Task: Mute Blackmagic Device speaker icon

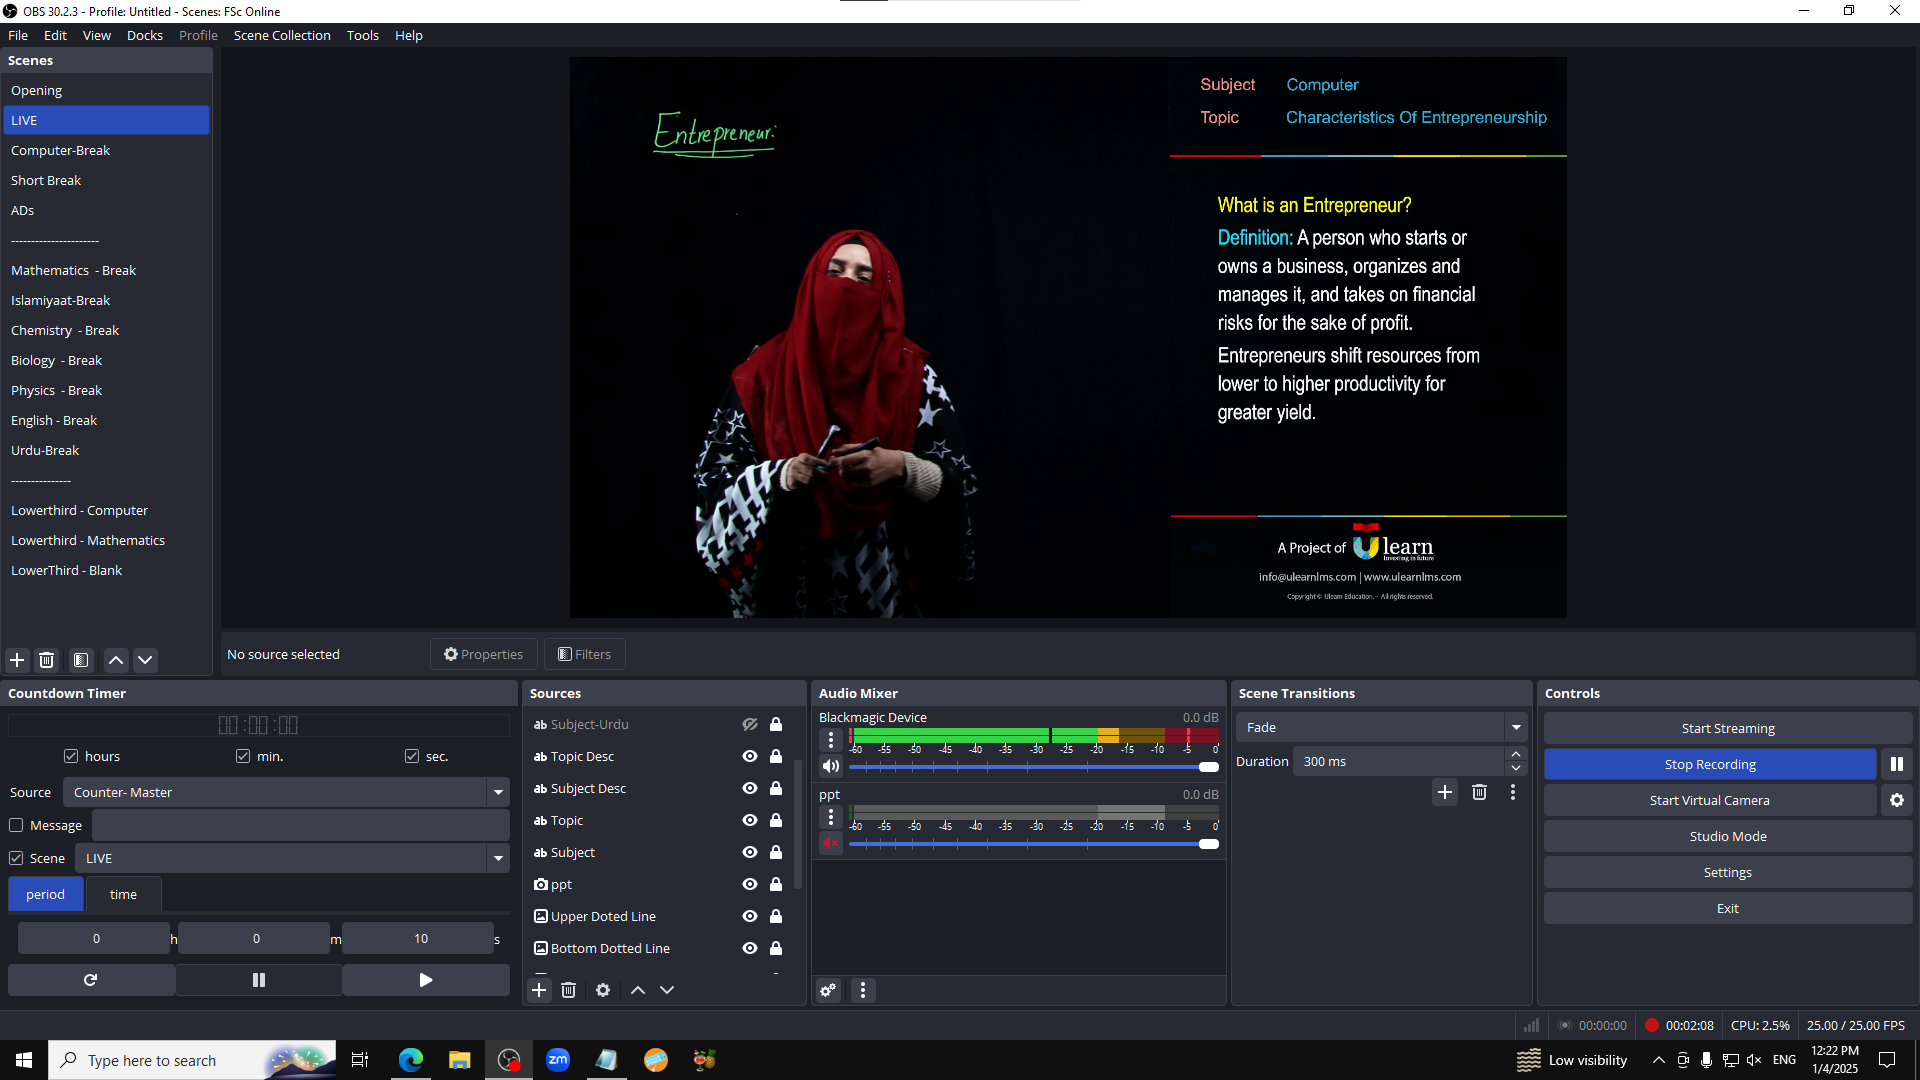Action: coord(831,767)
